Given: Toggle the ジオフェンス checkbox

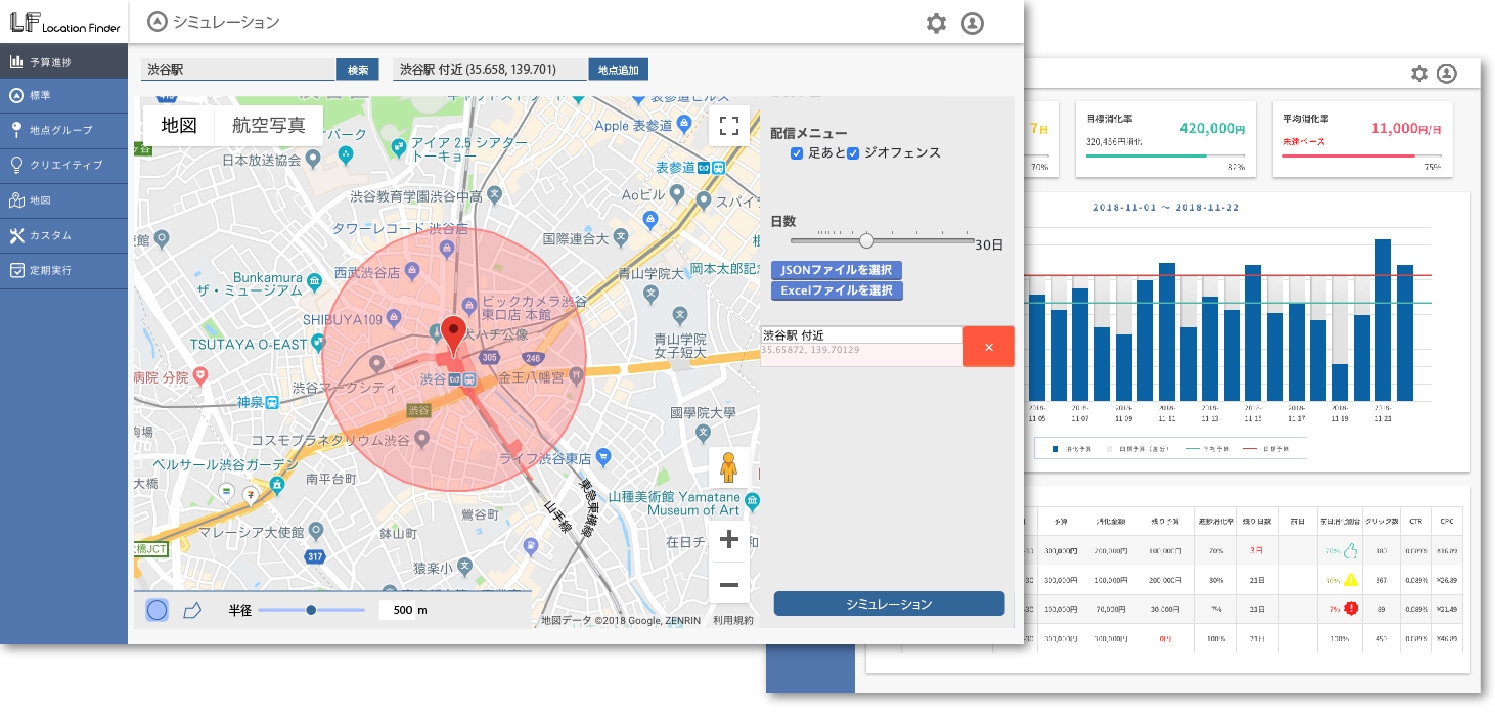Looking at the screenshot, I should point(854,153).
